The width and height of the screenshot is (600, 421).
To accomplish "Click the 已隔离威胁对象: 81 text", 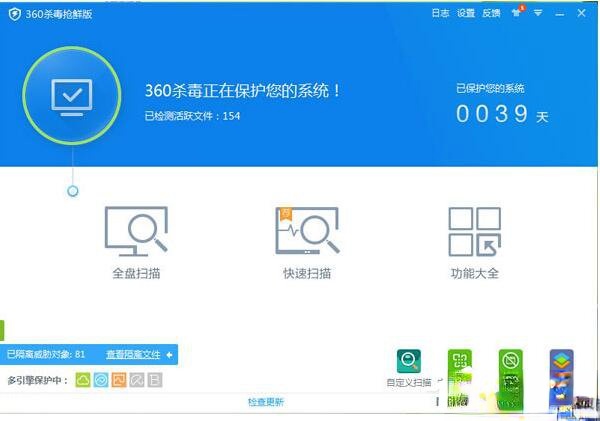I will click(46, 354).
